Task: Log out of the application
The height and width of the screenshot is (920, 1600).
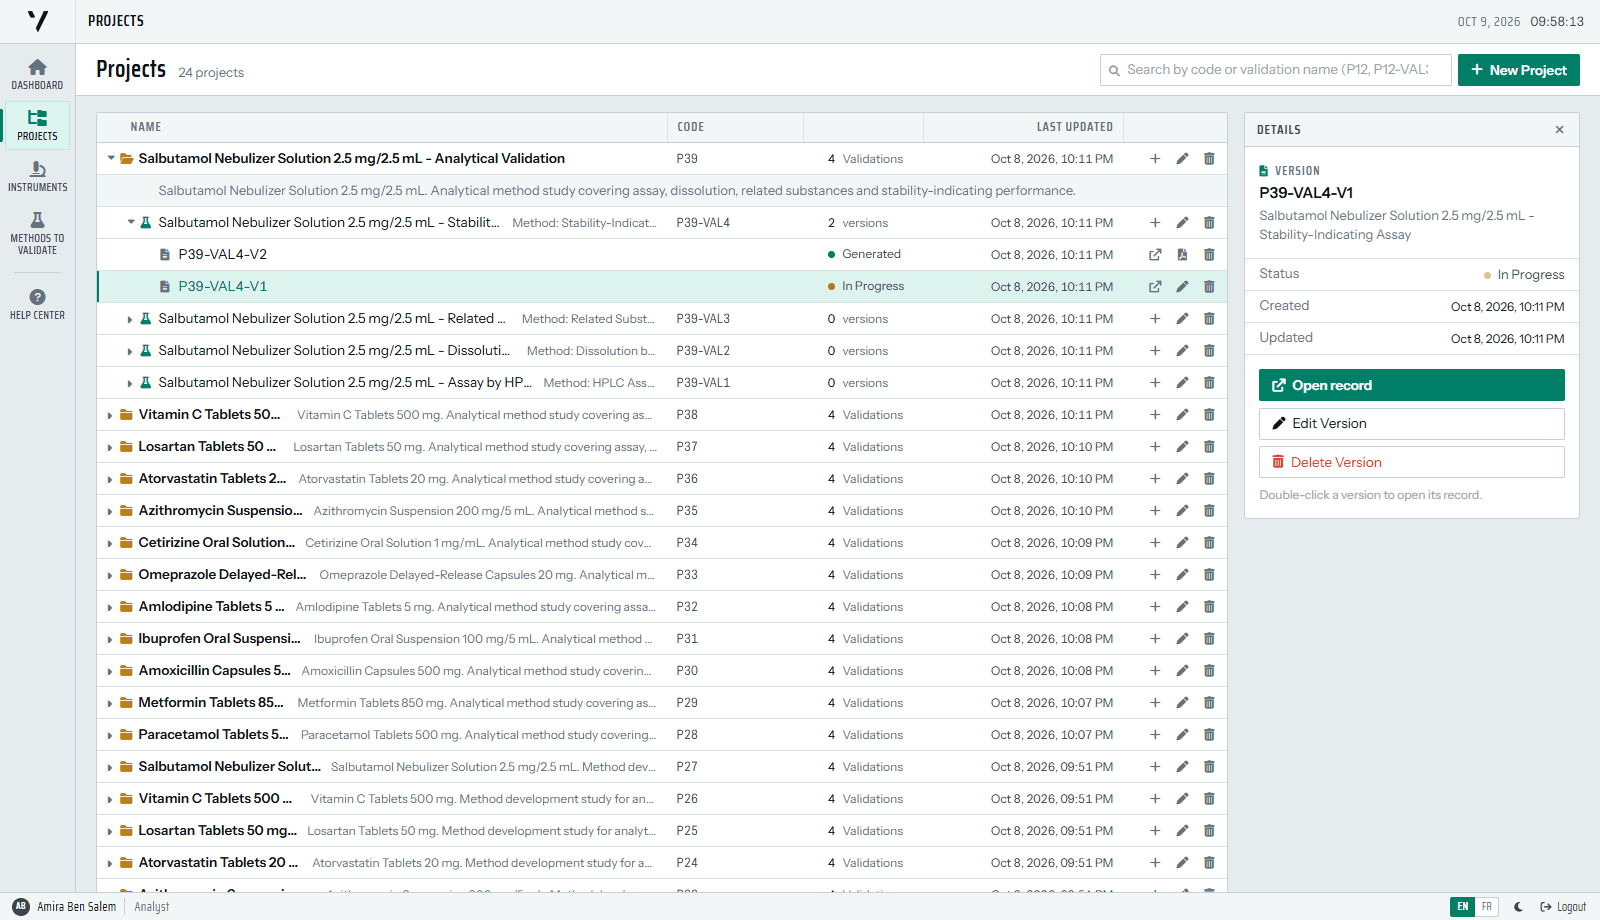Action: [1563, 907]
